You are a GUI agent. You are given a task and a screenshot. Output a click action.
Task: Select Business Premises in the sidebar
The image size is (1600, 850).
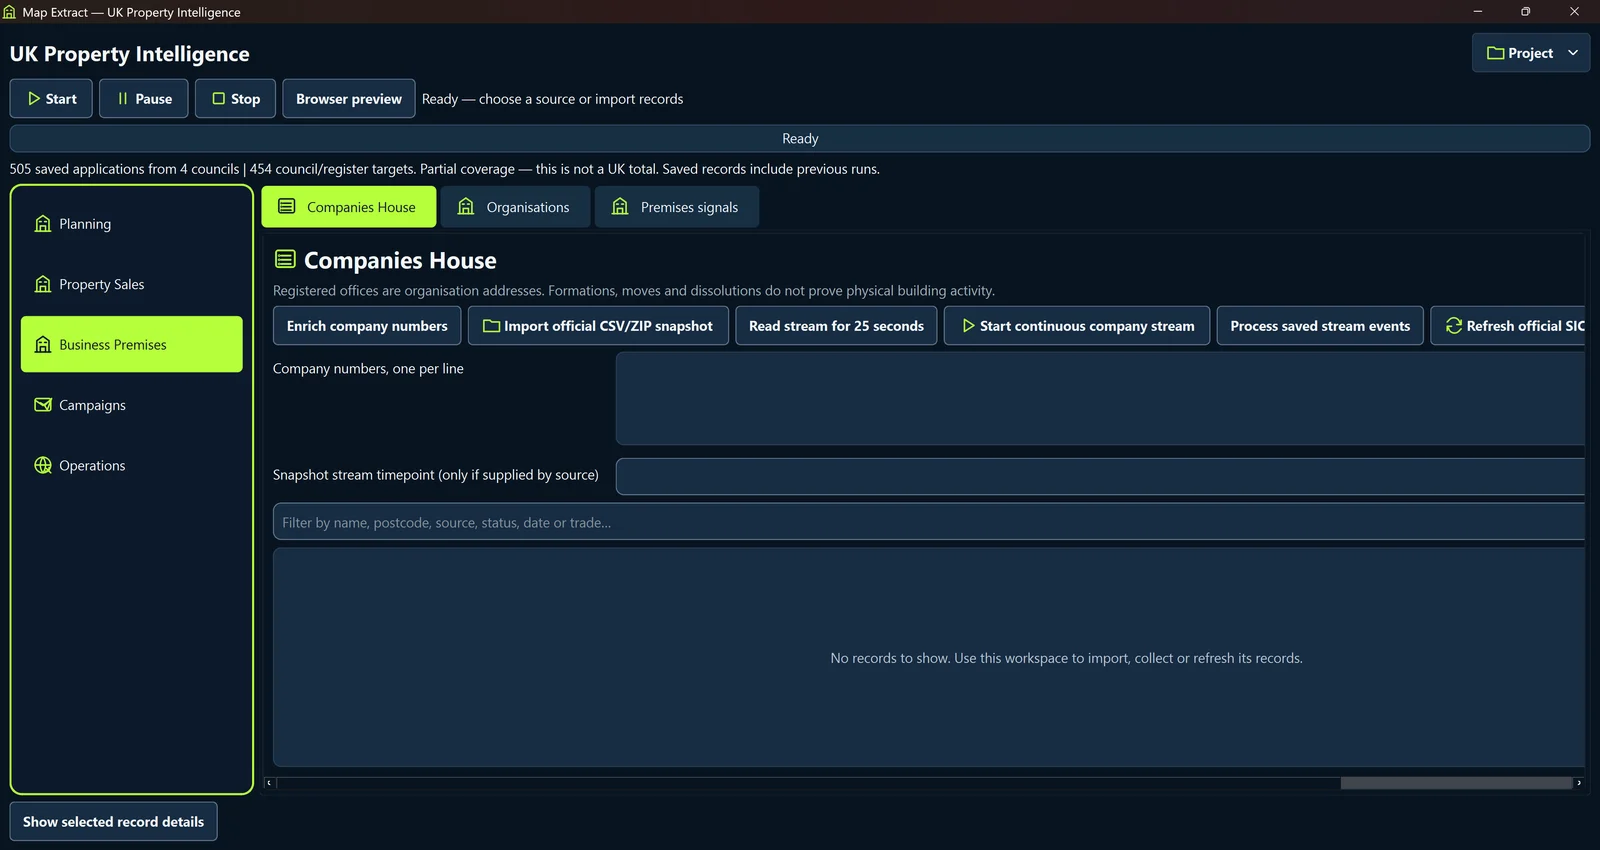point(132,345)
